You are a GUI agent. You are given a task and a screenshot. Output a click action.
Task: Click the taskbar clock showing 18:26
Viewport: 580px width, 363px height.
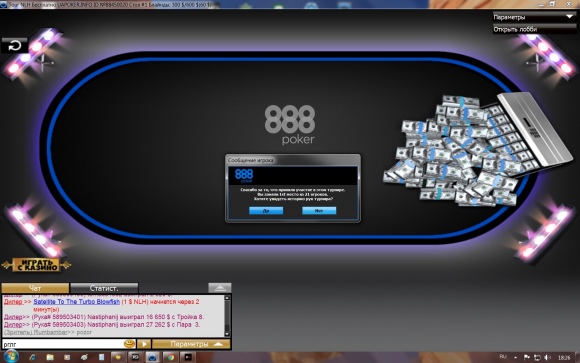pos(564,357)
